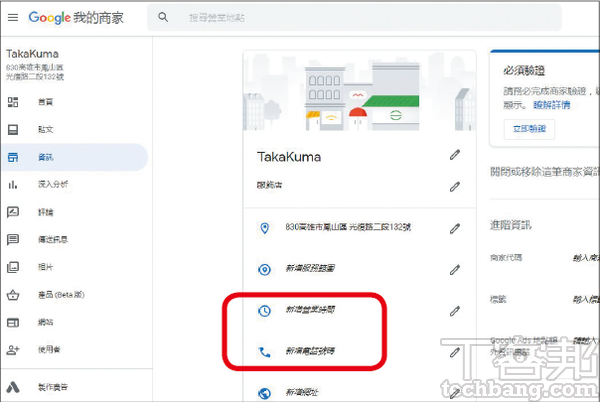
Task: Select 資訊 in the sidebar
Action: pyautogui.click(x=75, y=157)
